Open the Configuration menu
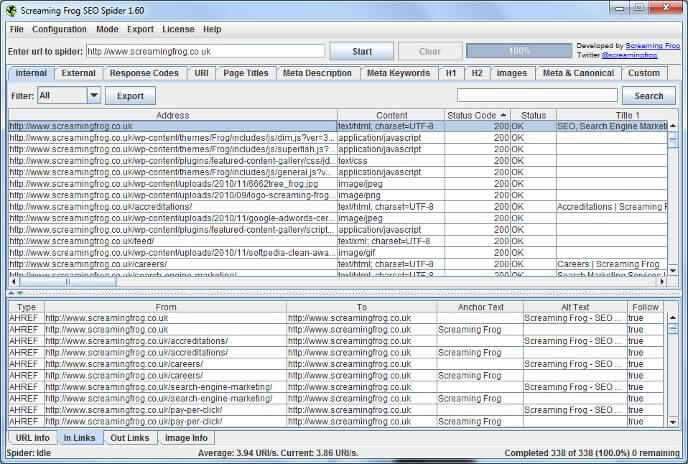Screen dimensions: 688x464 pos(59,29)
